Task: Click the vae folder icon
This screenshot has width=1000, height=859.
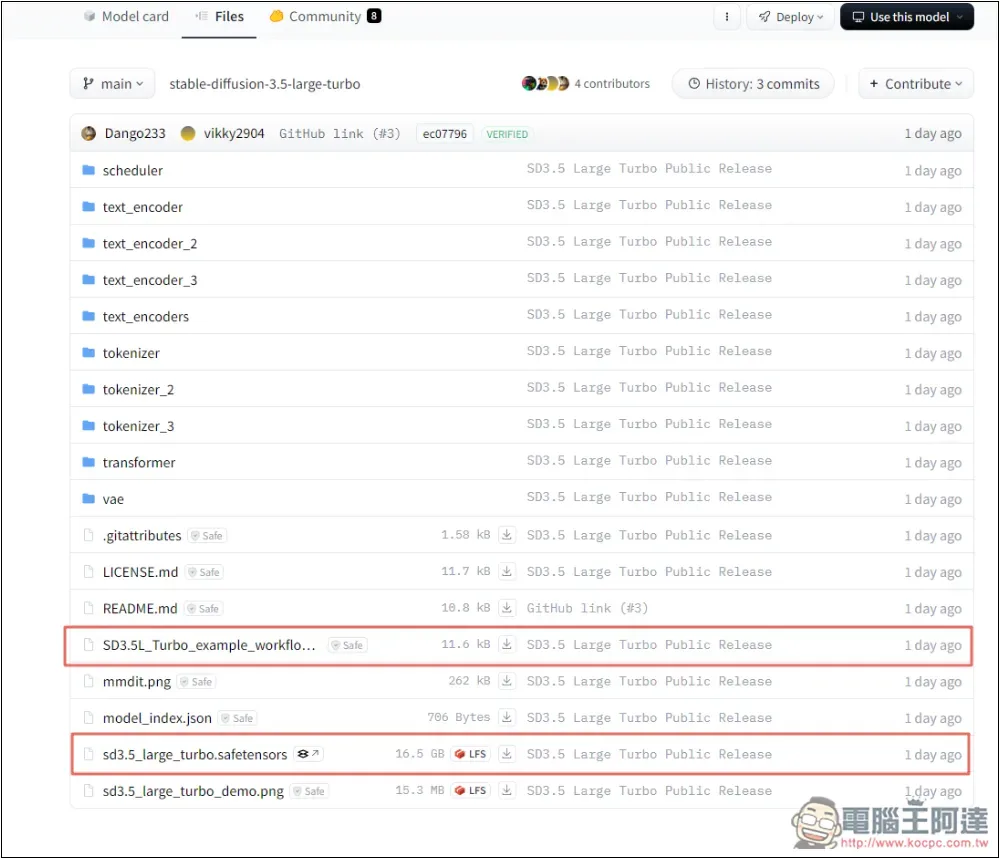Action: pyautogui.click(x=89, y=498)
